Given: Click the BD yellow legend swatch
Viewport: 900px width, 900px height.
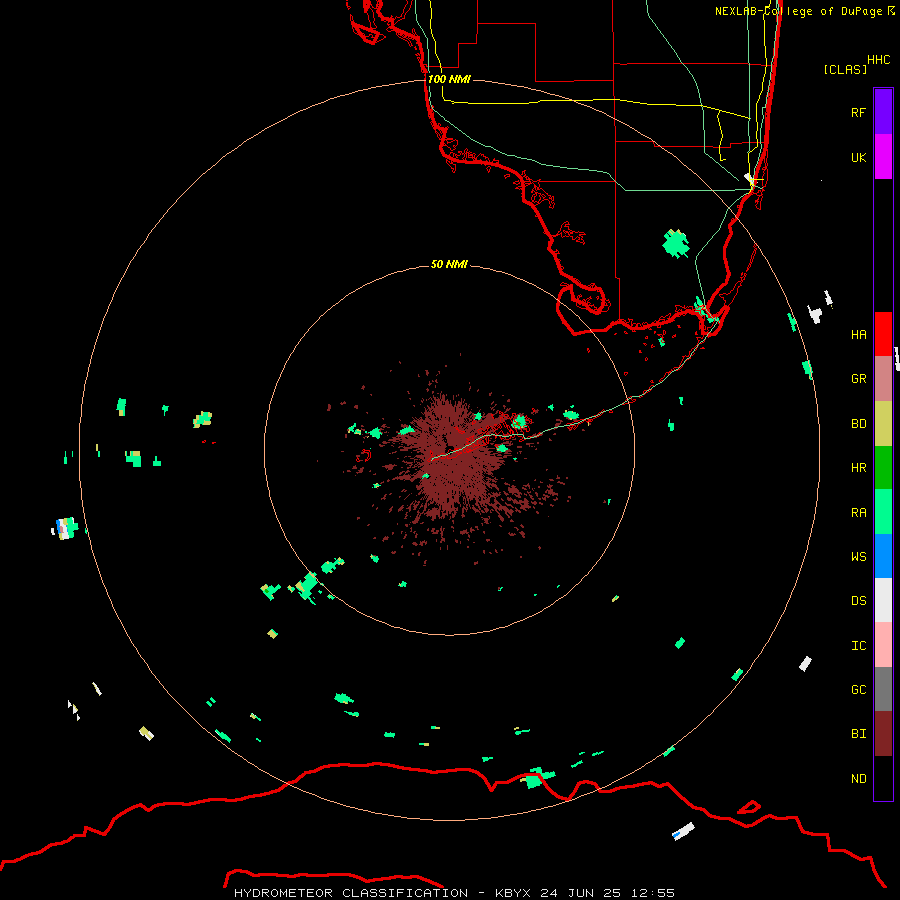Looking at the screenshot, I should pyautogui.click(x=883, y=423).
